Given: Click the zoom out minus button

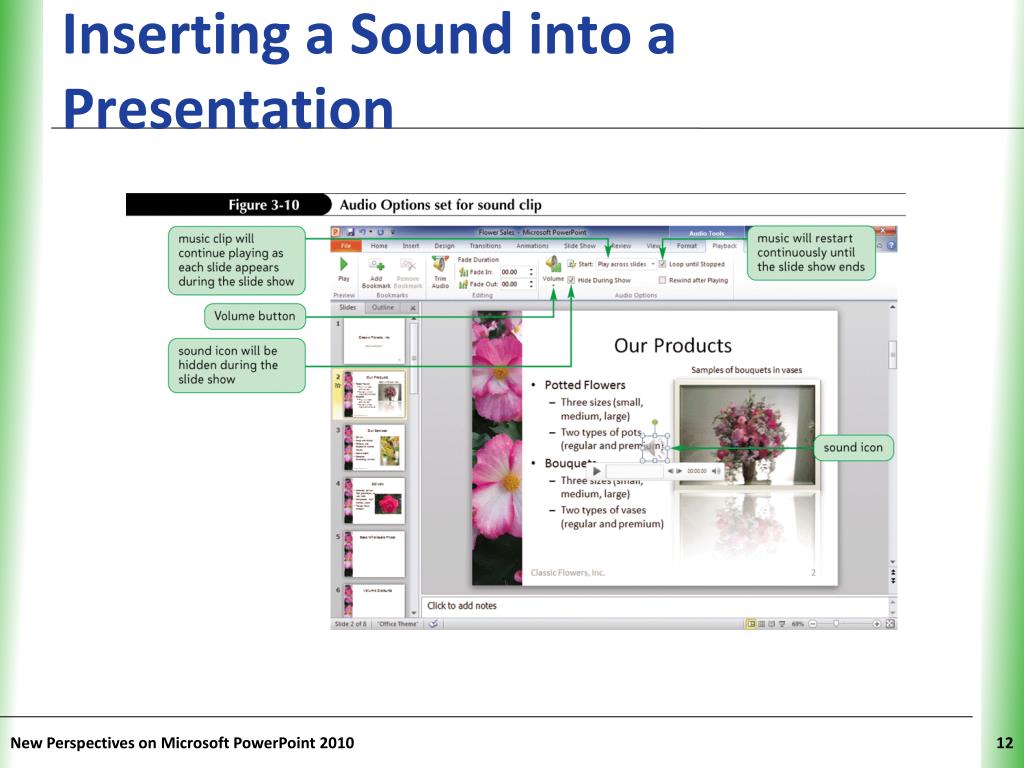Looking at the screenshot, I should pos(813,624).
